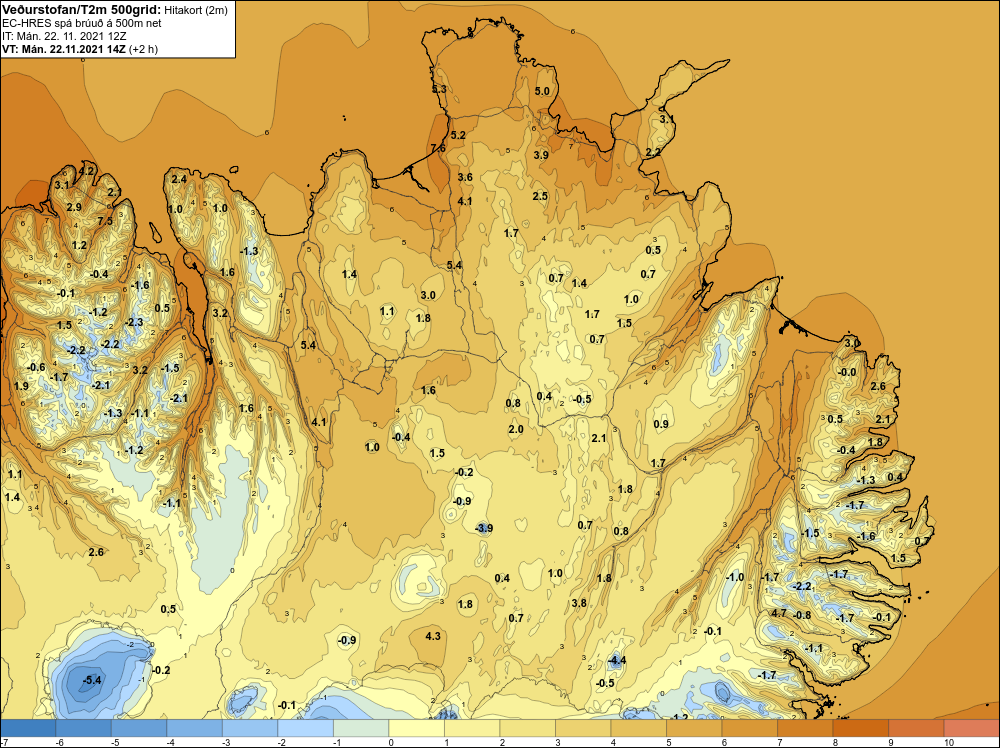This screenshot has height=748, width=1000.
Task: Click the -5.4 temperature value
Action: (x=92, y=680)
